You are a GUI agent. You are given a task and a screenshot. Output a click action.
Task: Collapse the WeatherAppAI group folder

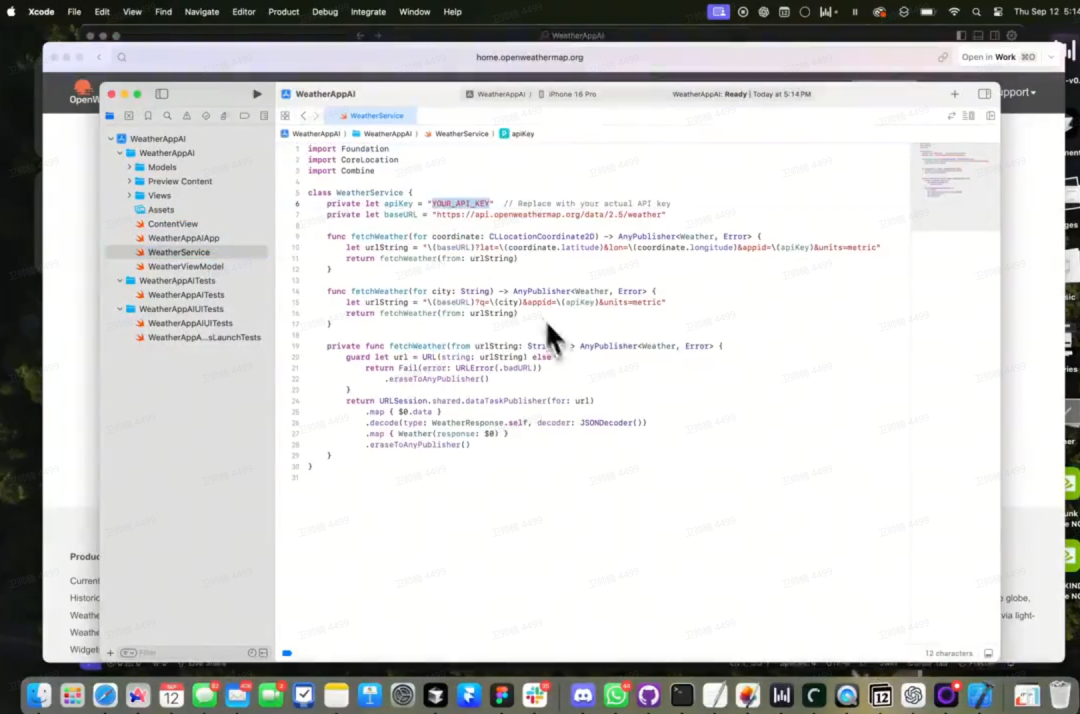[120, 153]
